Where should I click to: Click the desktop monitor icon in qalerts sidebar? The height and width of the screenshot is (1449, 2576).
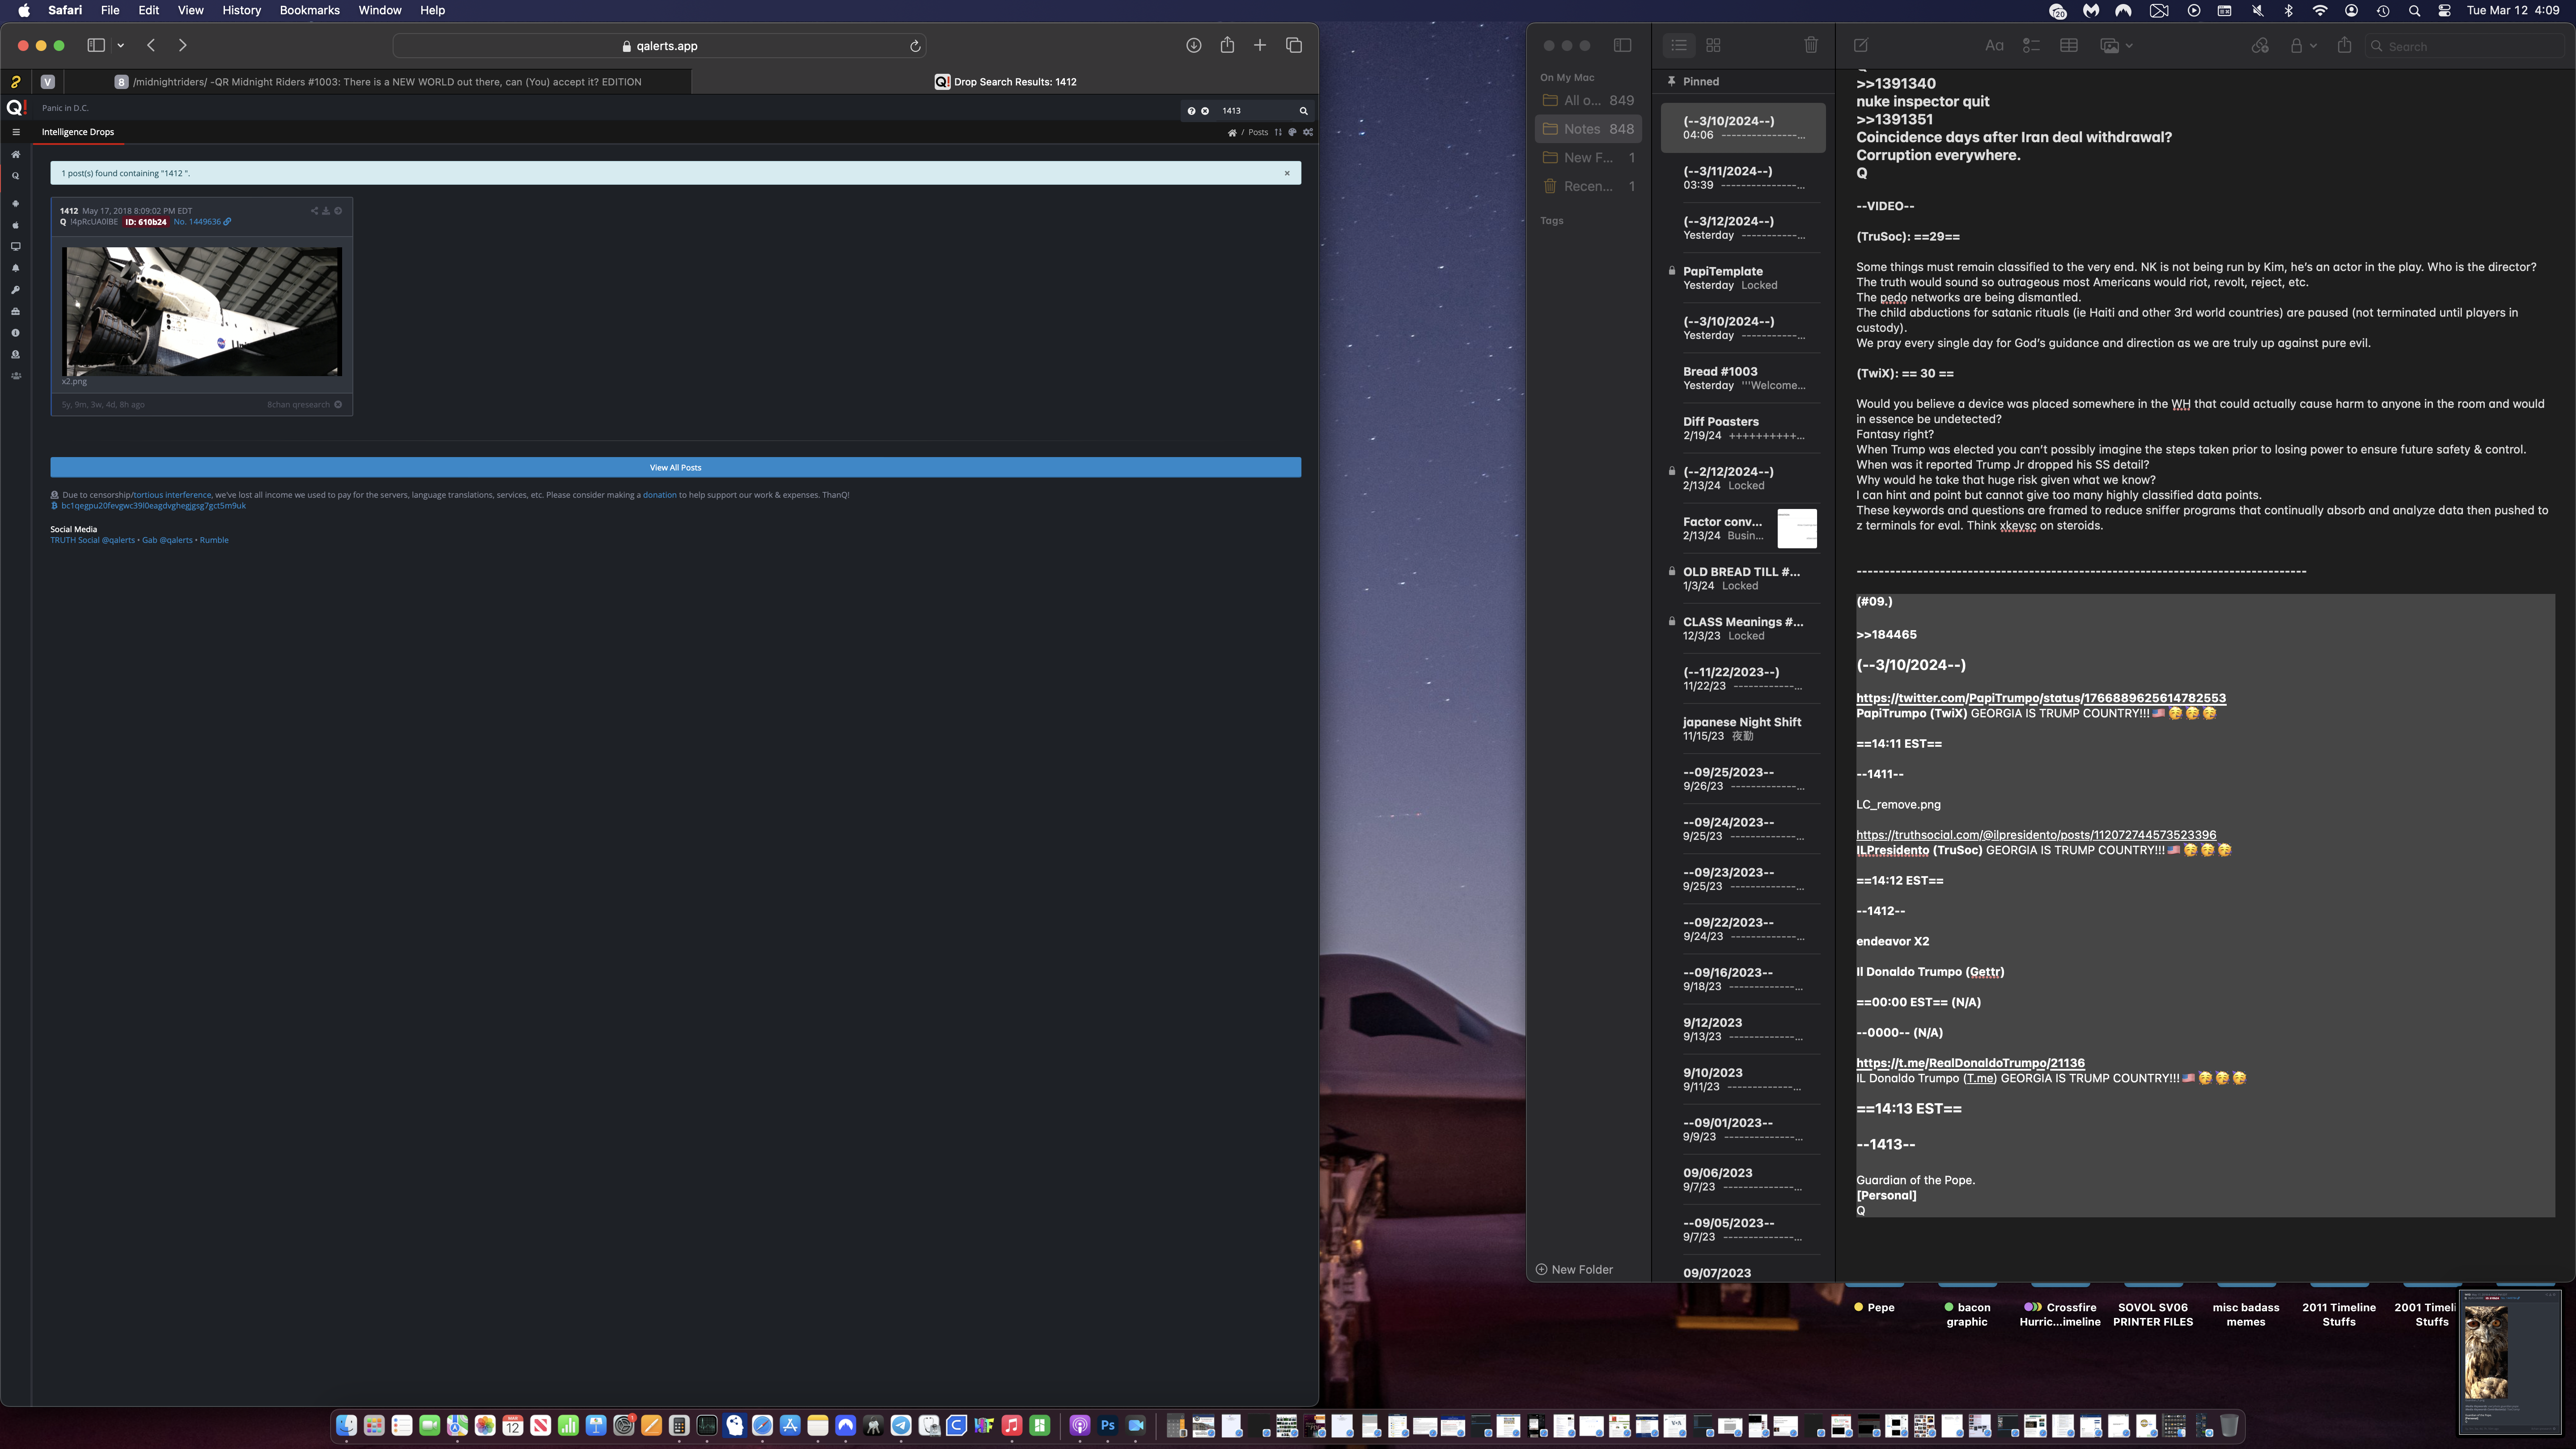click(x=15, y=246)
